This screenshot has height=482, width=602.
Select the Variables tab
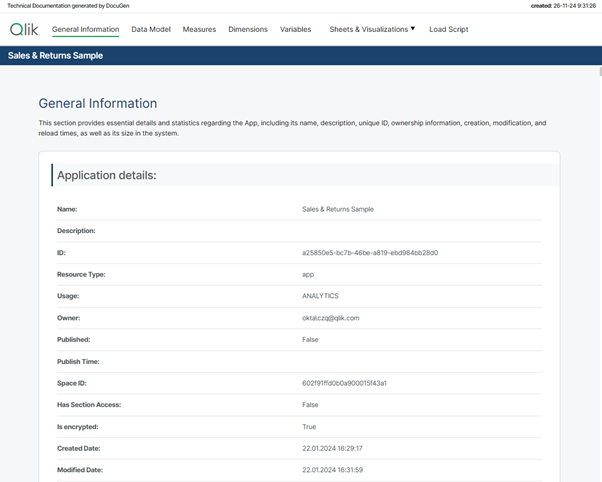point(296,30)
